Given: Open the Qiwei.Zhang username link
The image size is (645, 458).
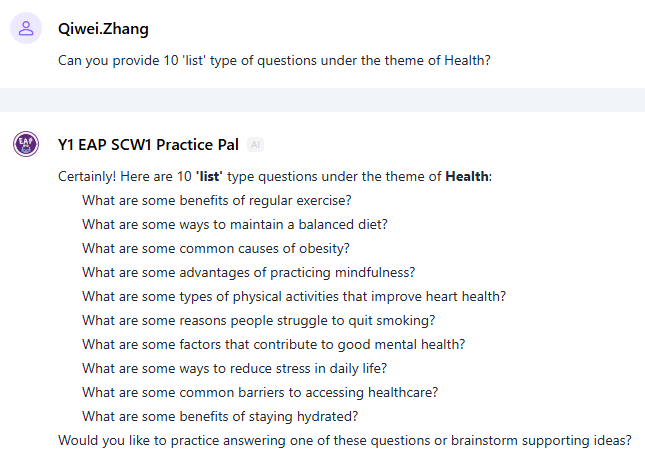Looking at the screenshot, I should click(x=103, y=29).
